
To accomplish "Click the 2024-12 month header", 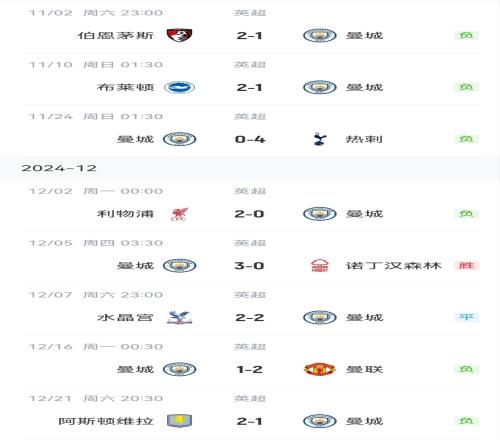I will coord(59,168).
